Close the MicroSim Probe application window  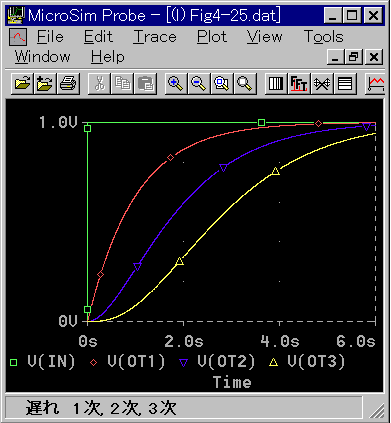tap(373, 15)
